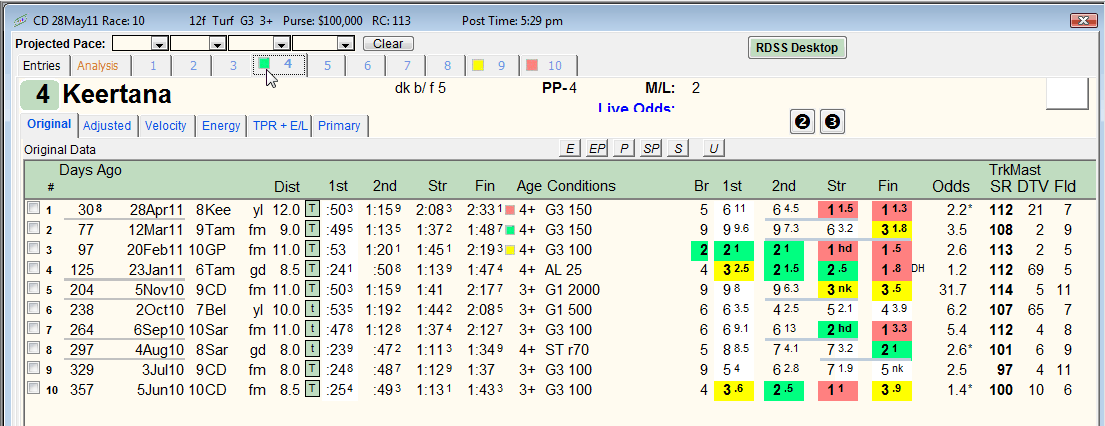Click the circled number 3 icon
Image resolution: width=1105 pixels, height=426 pixels.
point(832,122)
